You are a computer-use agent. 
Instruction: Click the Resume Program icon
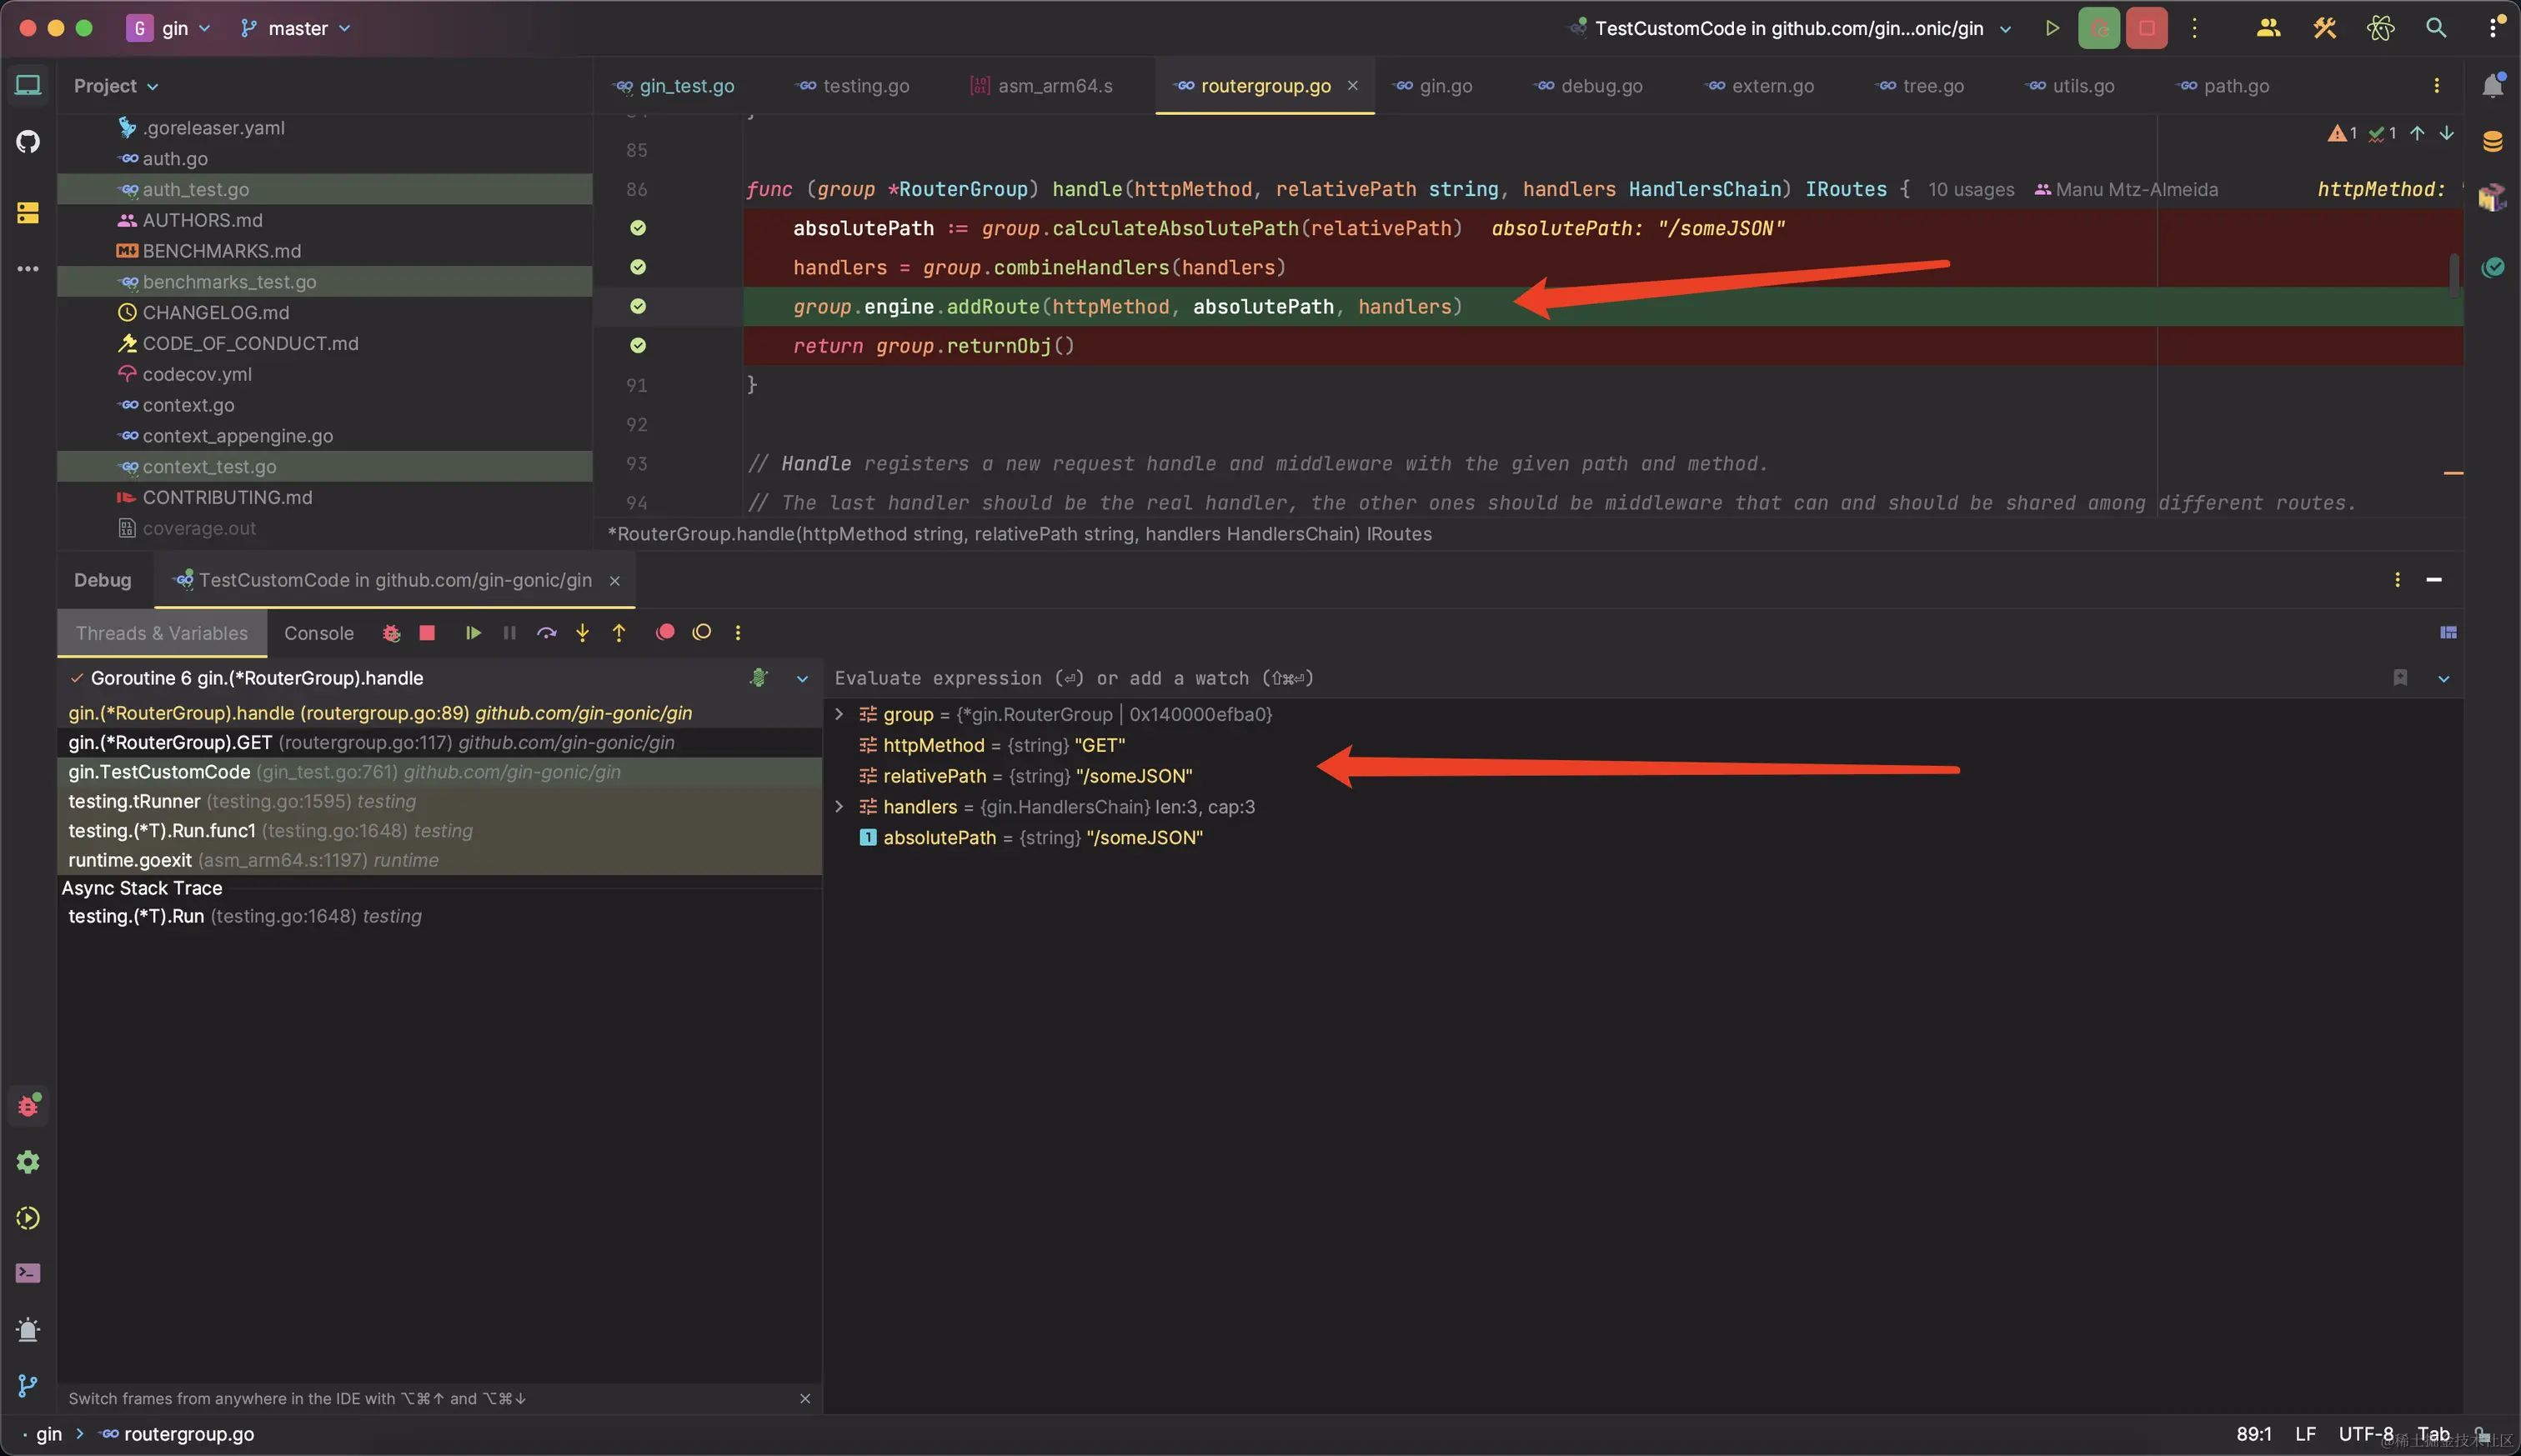coord(473,633)
